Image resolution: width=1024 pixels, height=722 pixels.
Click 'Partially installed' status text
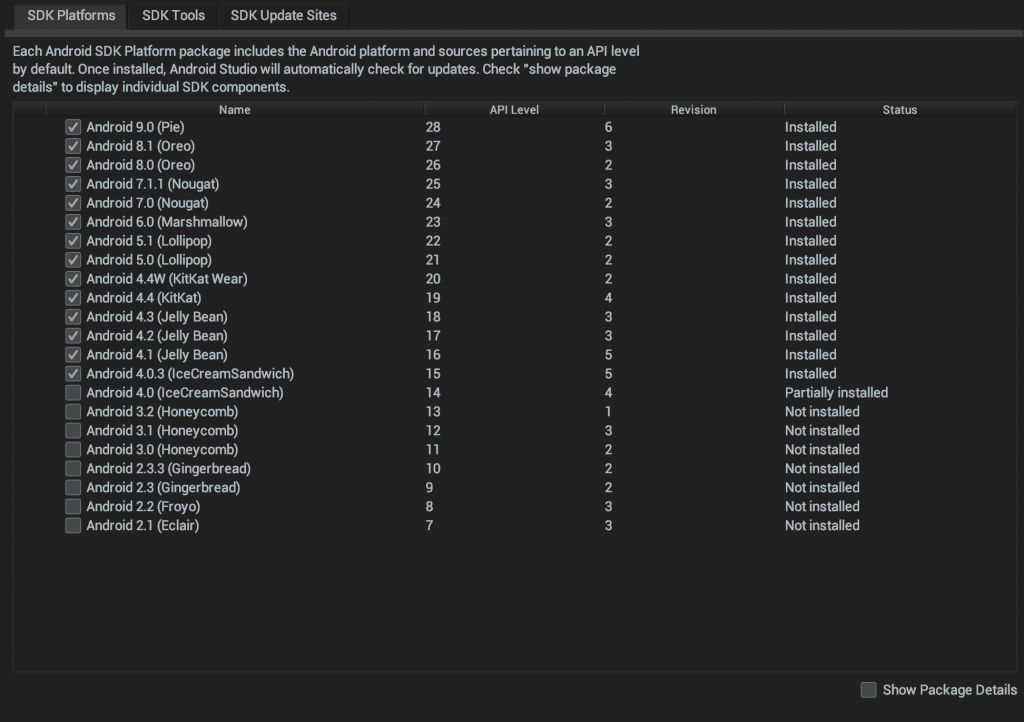[x=836, y=392]
